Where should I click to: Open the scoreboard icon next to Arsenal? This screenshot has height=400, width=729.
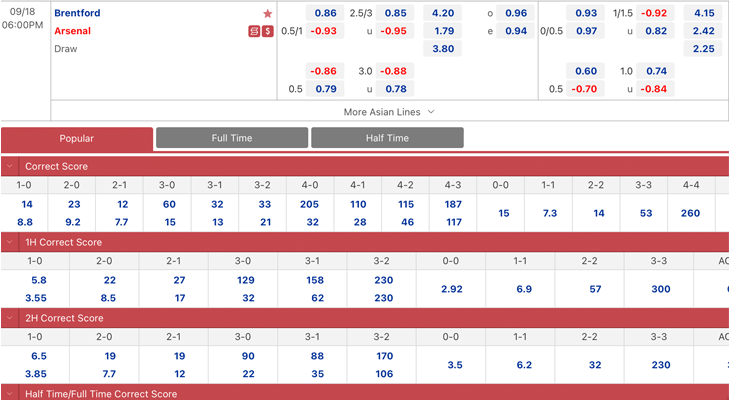click(254, 31)
